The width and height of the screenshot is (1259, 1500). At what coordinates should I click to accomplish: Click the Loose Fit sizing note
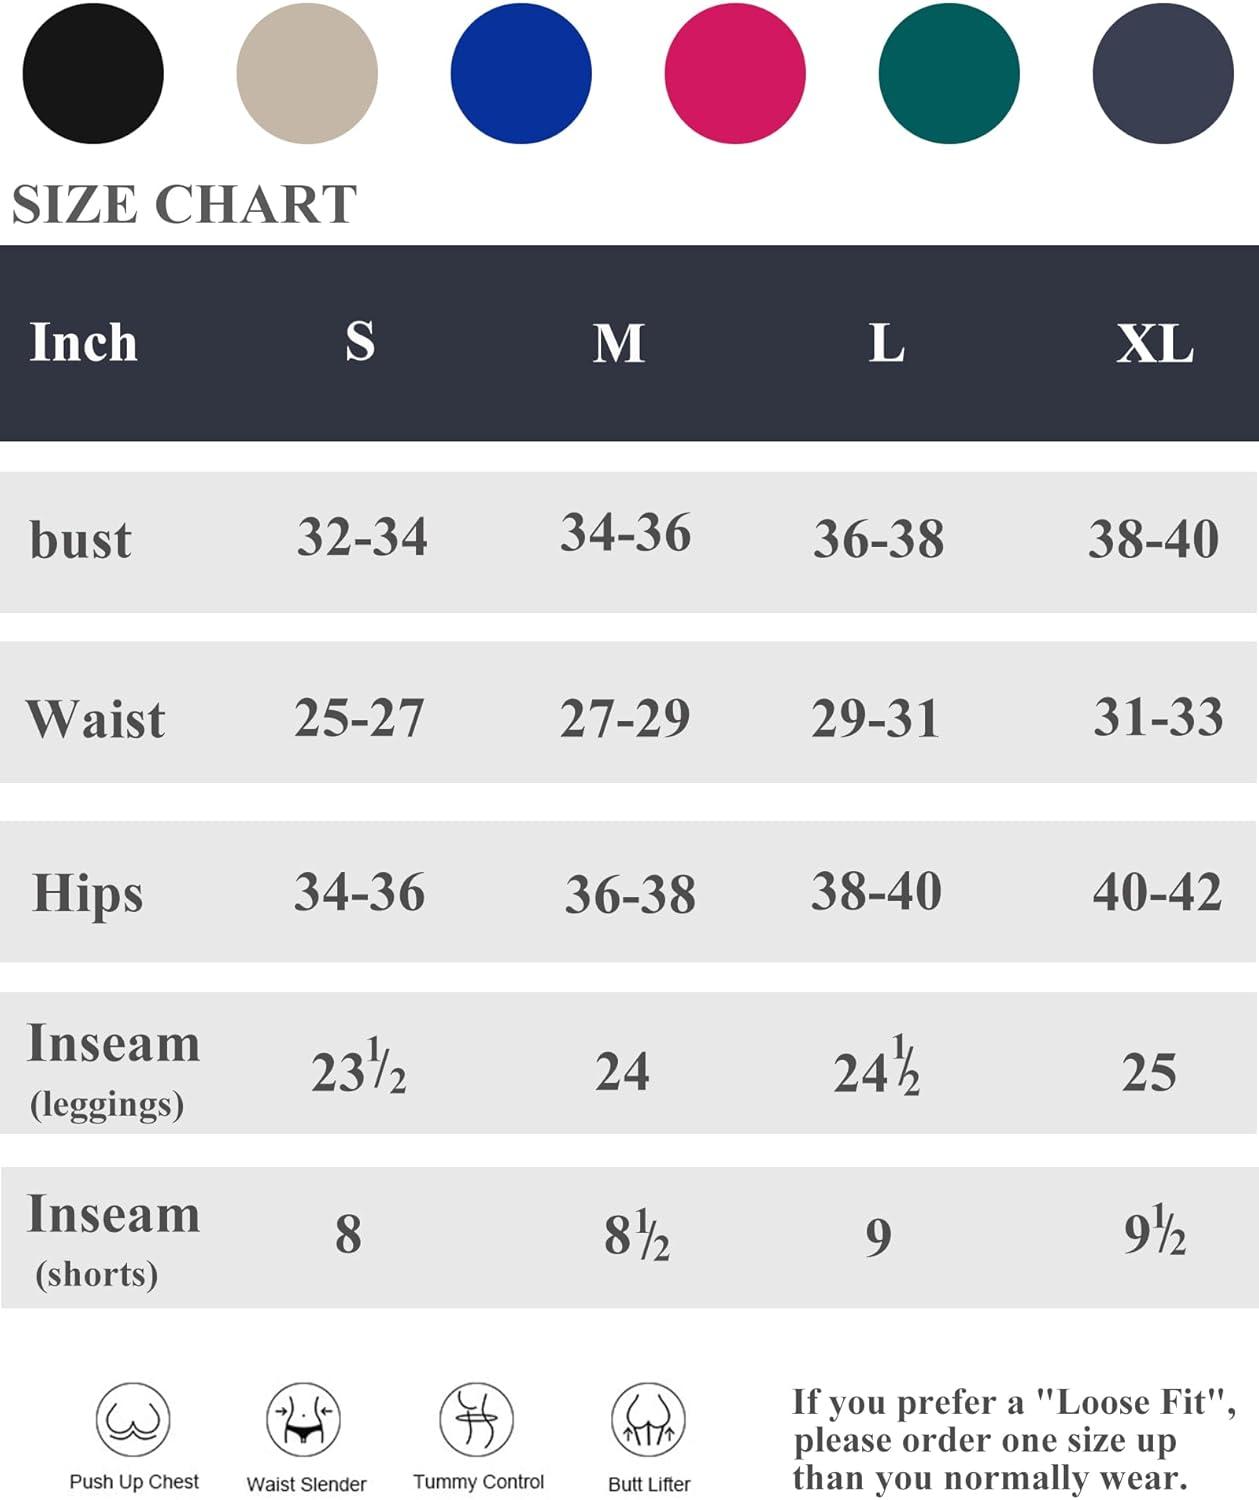(1014, 1440)
